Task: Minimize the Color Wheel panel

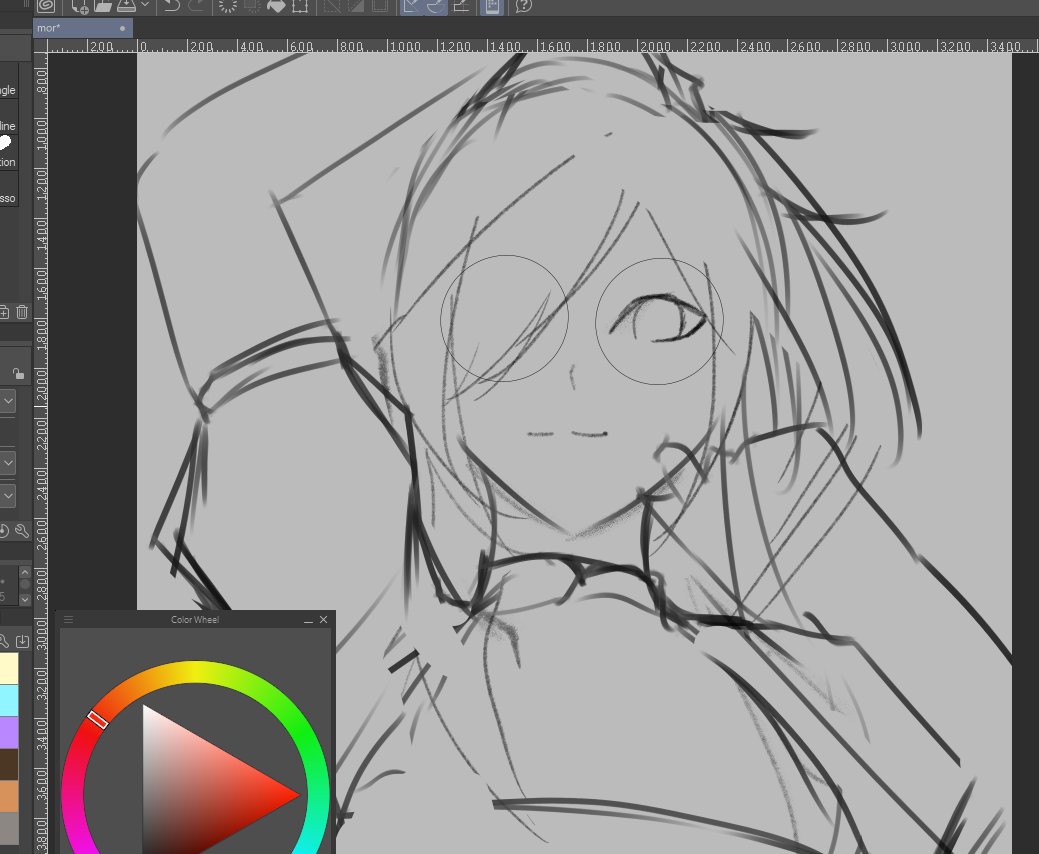Action: tap(308, 620)
